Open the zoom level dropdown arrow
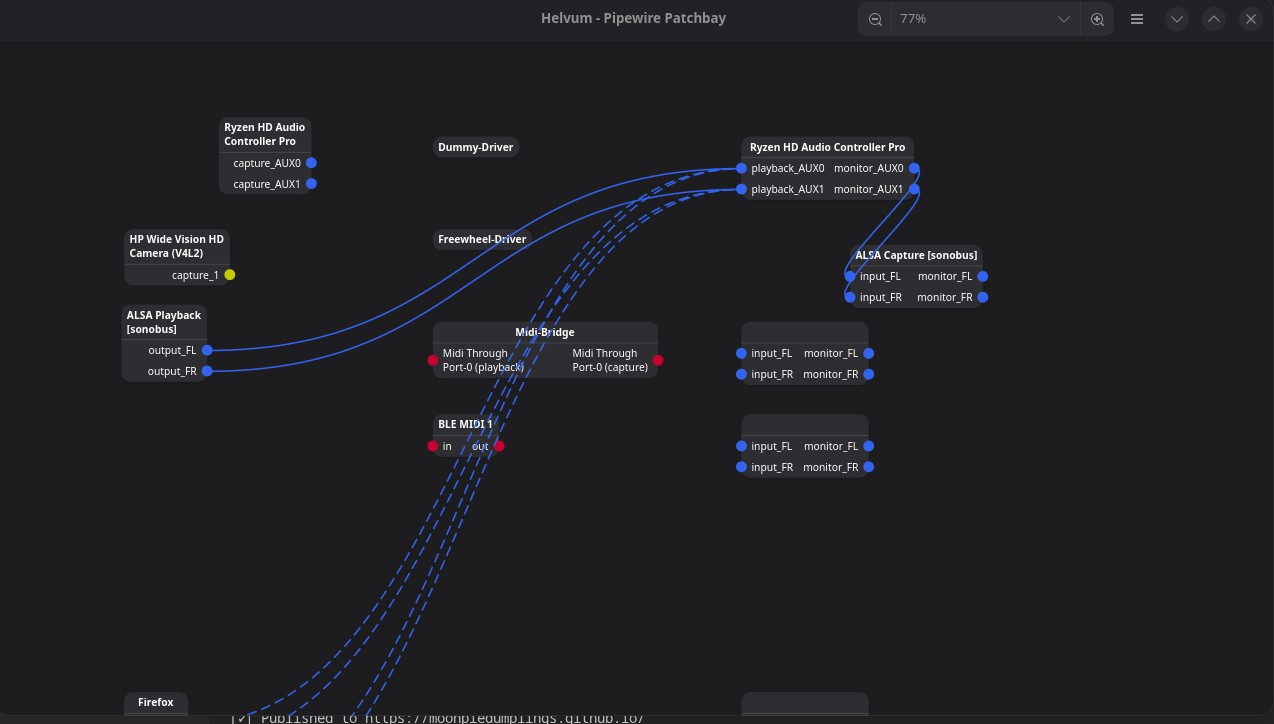Viewport: 1274px width, 724px height. pyautogui.click(x=1064, y=19)
